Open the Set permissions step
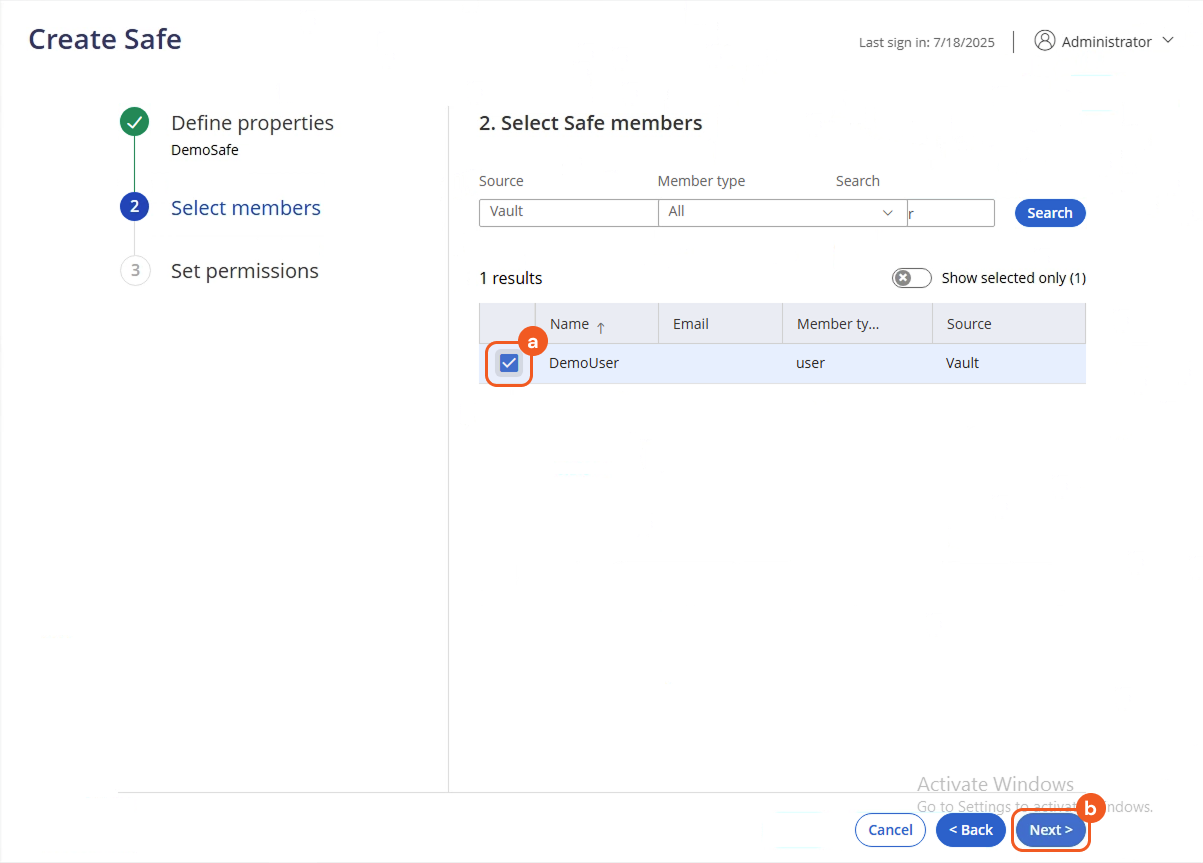Image resolution: width=1203 pixels, height=863 pixels. tap(244, 271)
